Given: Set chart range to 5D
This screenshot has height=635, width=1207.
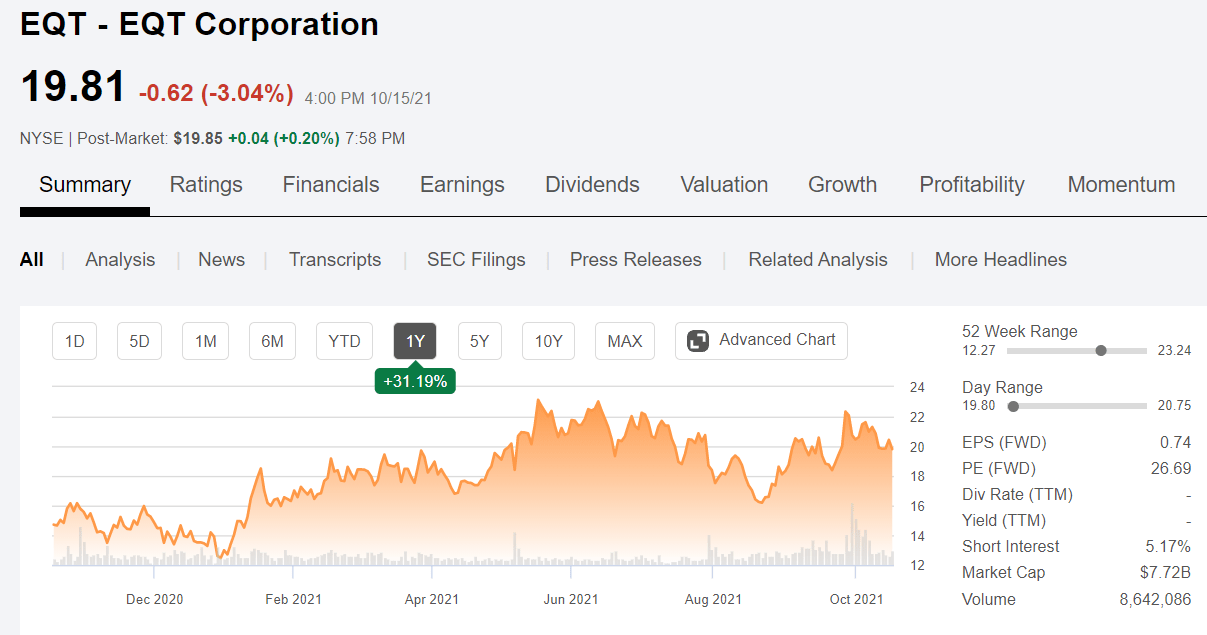Looking at the screenshot, I should (x=139, y=341).
